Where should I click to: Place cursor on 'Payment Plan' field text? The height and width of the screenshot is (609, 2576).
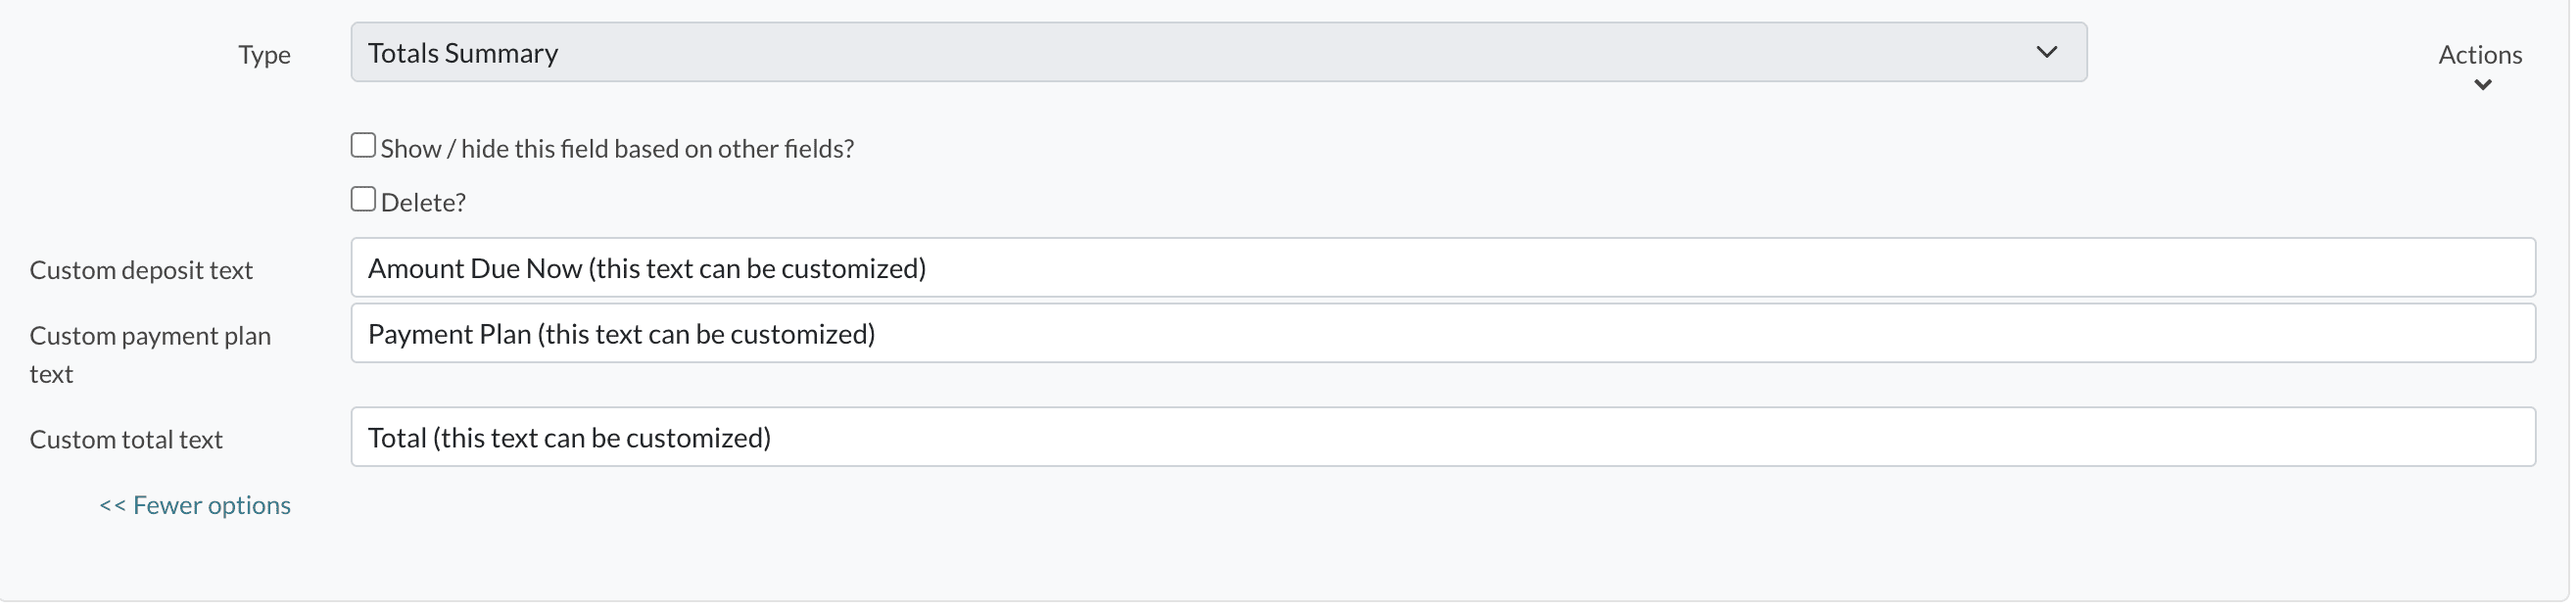(449, 335)
